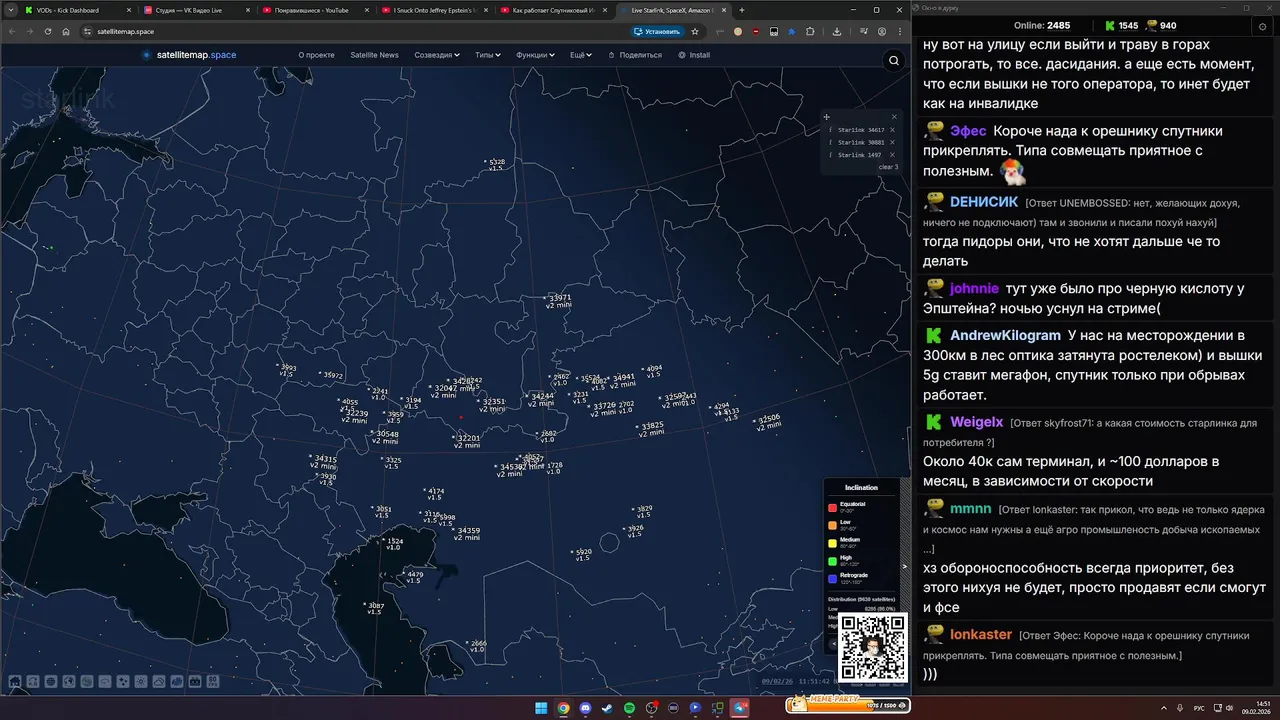Image resolution: width=1280 pixels, height=720 pixels.
Task: Click the MEME PARTY progress bar
Action: pos(848,705)
